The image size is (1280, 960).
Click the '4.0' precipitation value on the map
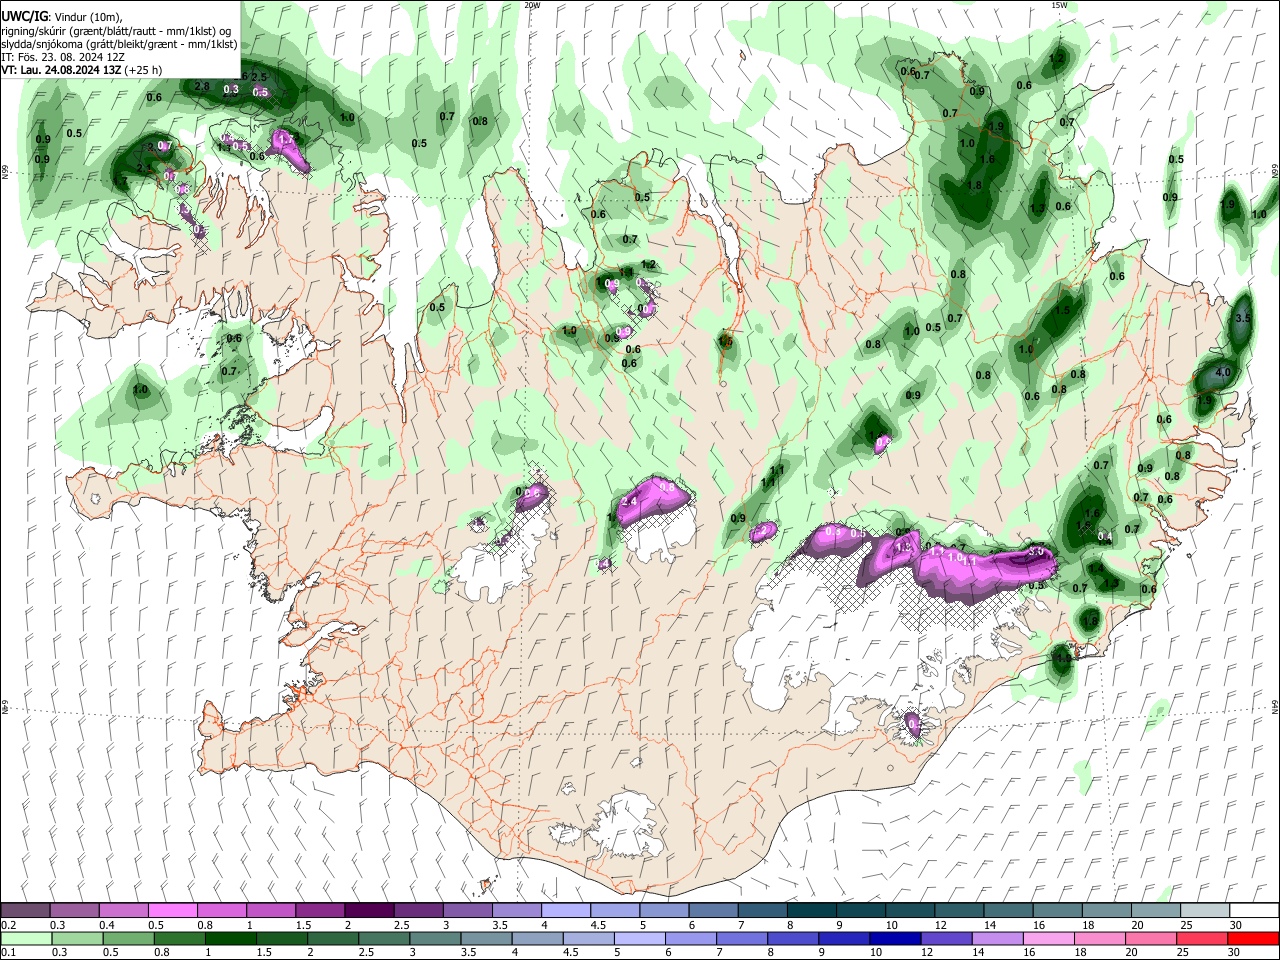pos(1222,372)
